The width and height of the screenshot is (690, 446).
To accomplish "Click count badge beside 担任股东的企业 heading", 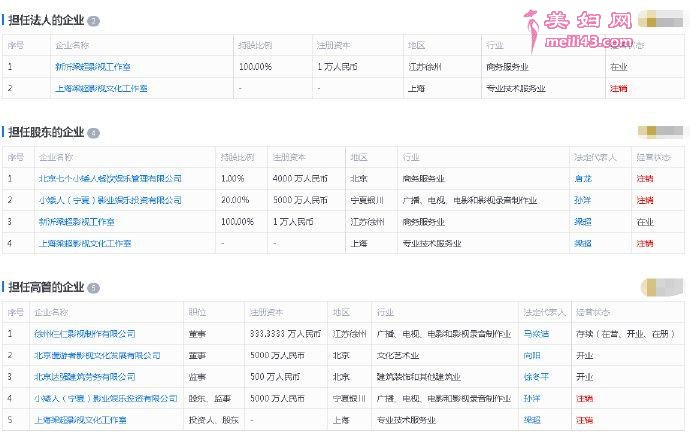I will coord(93,132).
